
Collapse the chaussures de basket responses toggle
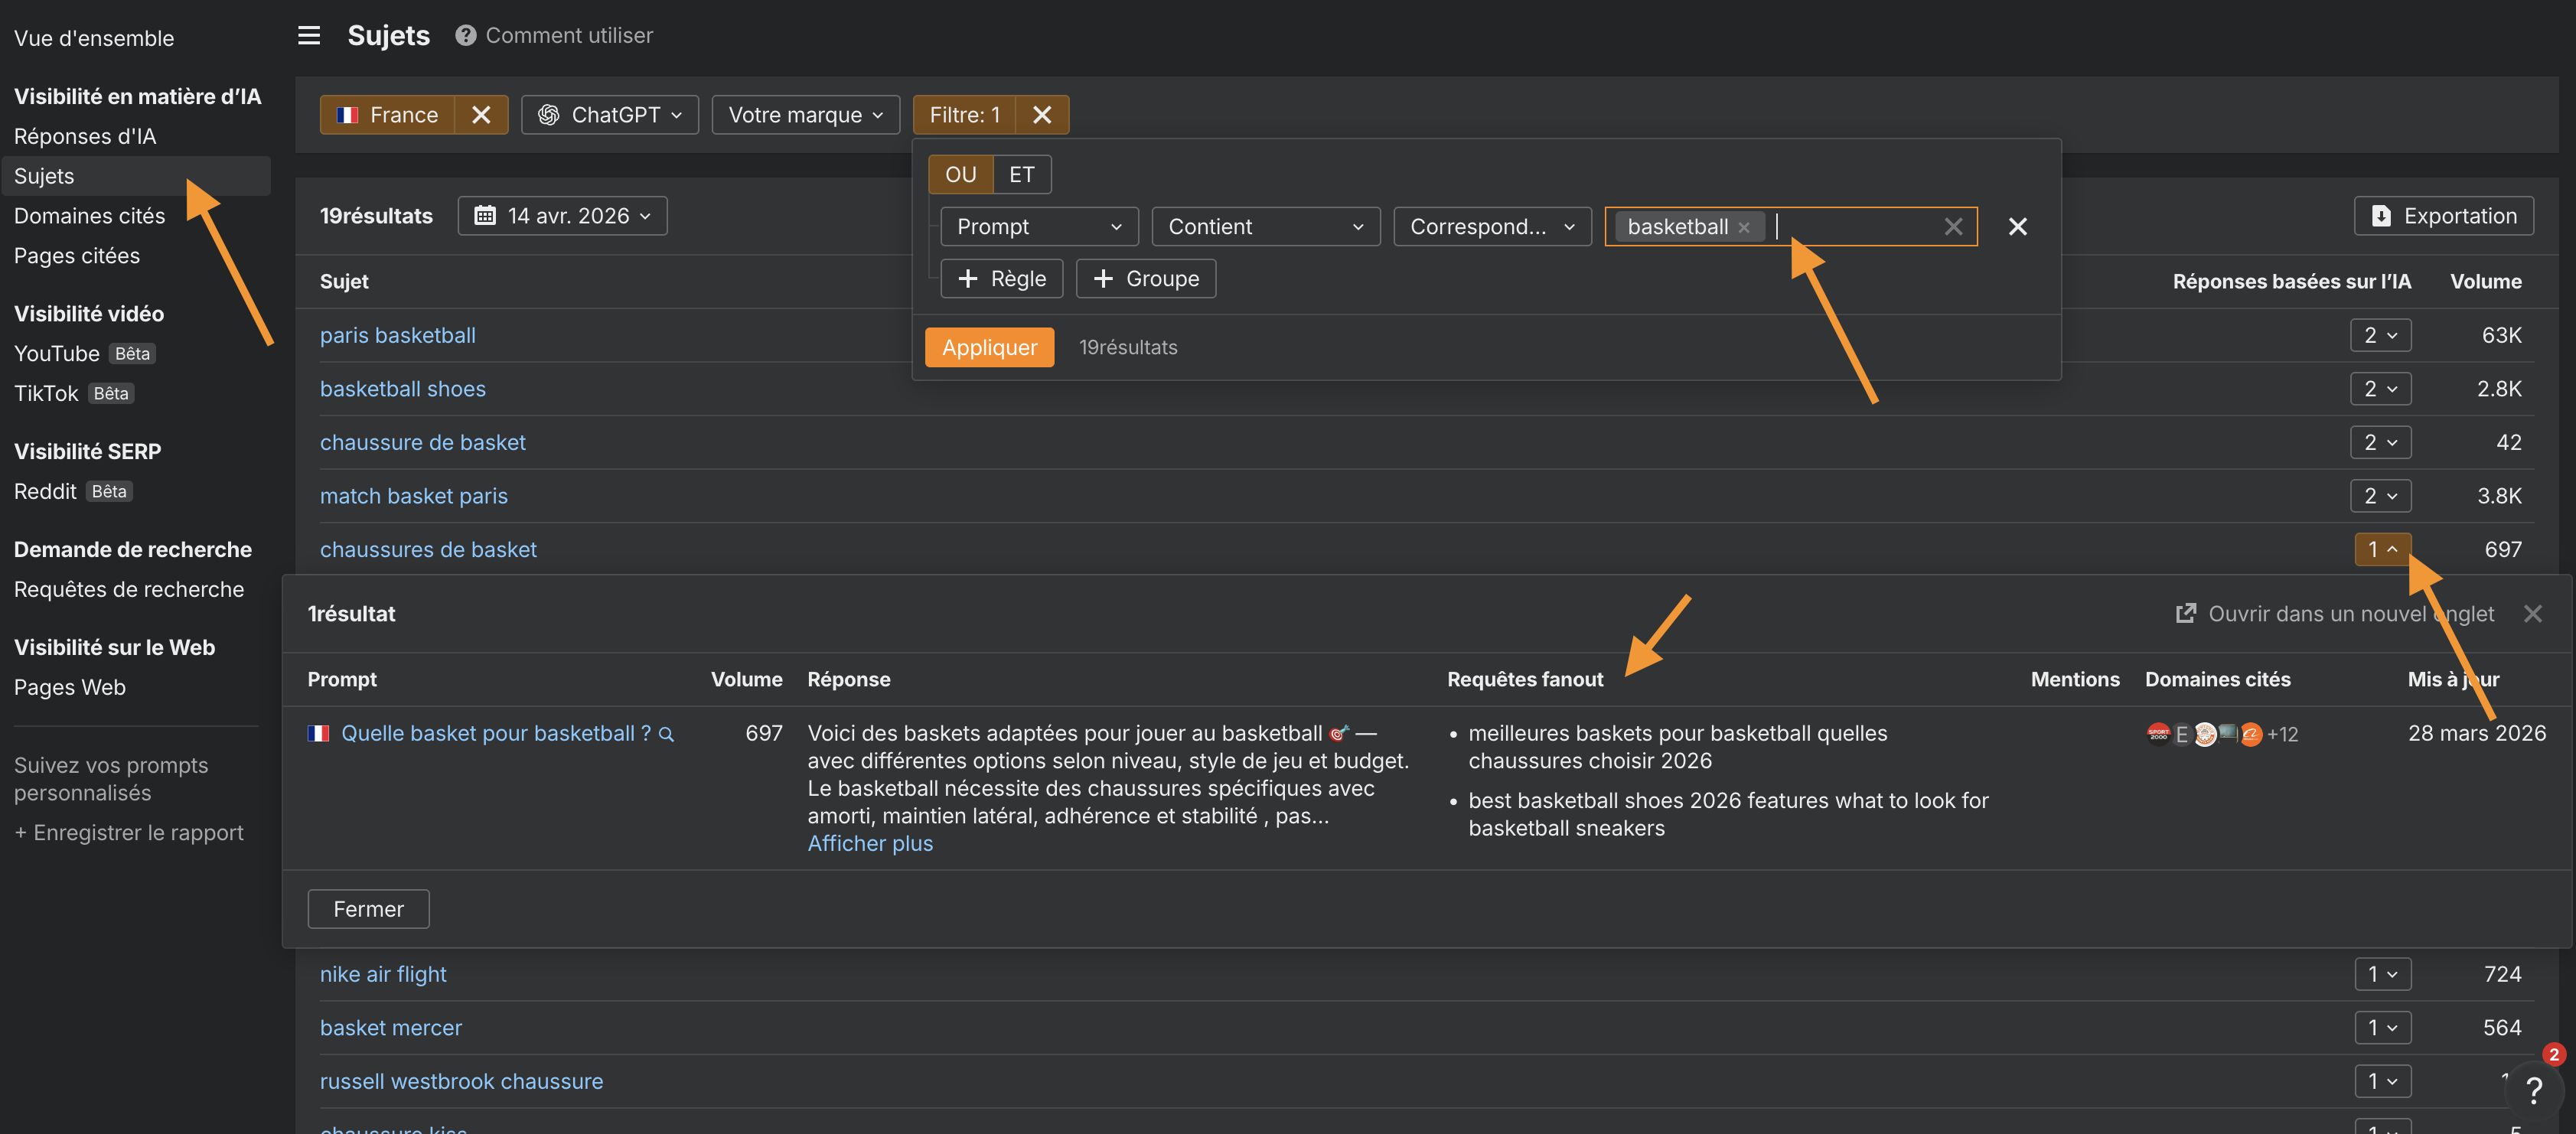(x=2382, y=549)
